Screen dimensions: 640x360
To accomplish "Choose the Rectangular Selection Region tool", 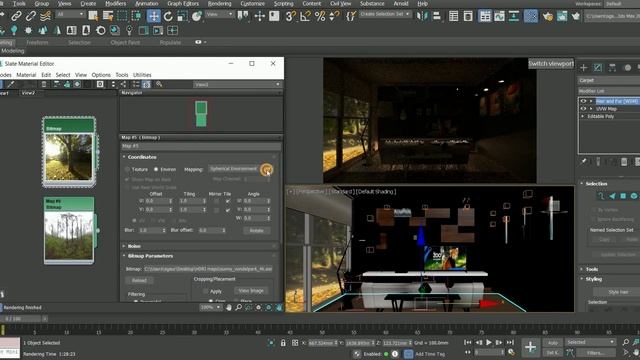I will (x=122, y=16).
